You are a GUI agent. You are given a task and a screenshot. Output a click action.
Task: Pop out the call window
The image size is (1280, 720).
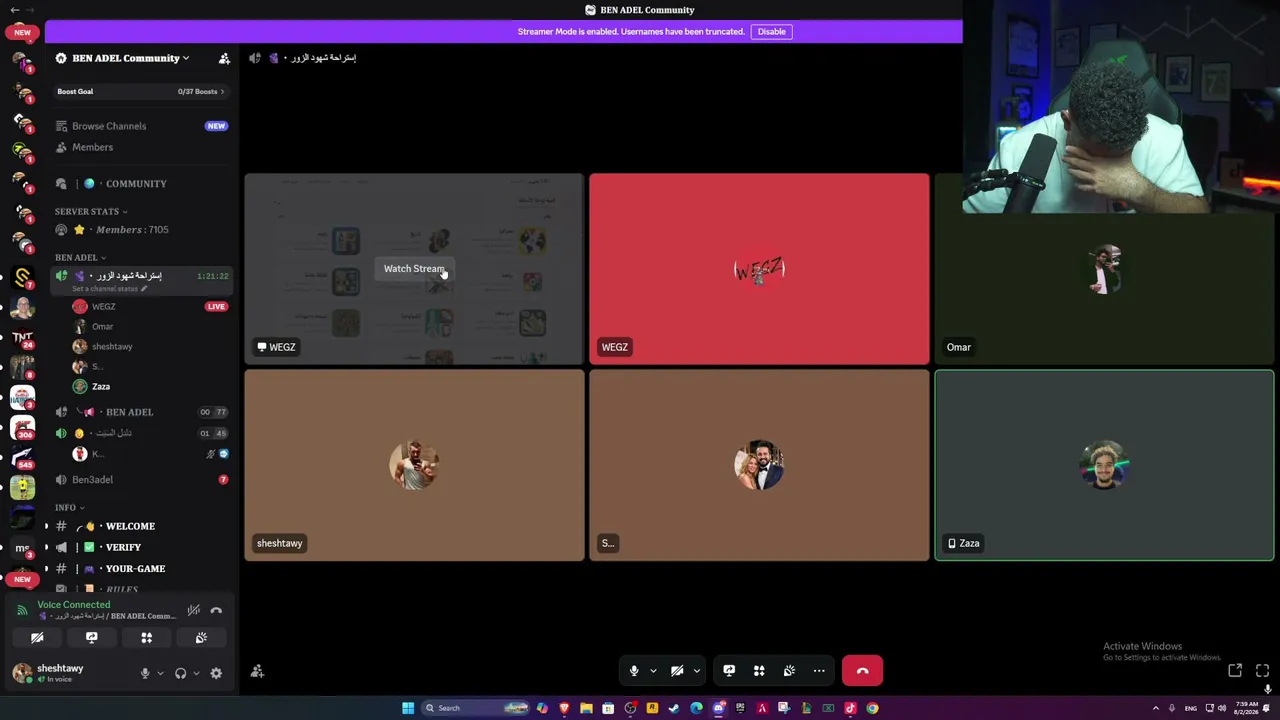click(x=1235, y=671)
